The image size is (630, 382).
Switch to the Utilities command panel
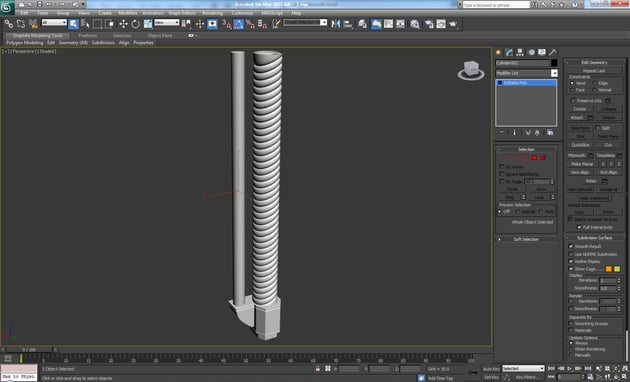point(553,52)
